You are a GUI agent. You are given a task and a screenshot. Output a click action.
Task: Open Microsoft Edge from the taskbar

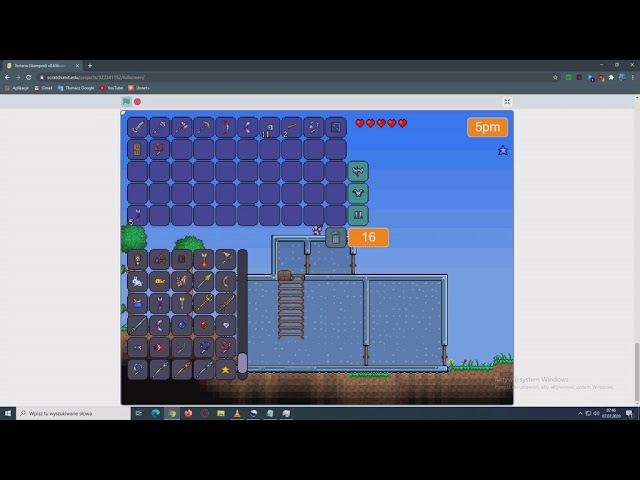coord(156,413)
